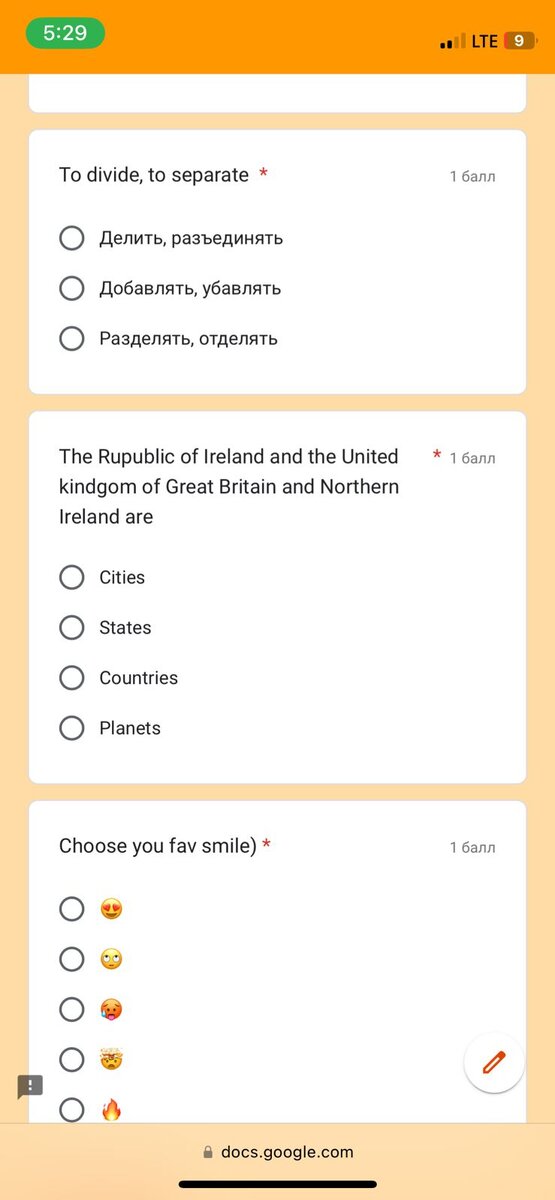Select Countries radio option
The image size is (555, 1200).
(x=118, y=677)
